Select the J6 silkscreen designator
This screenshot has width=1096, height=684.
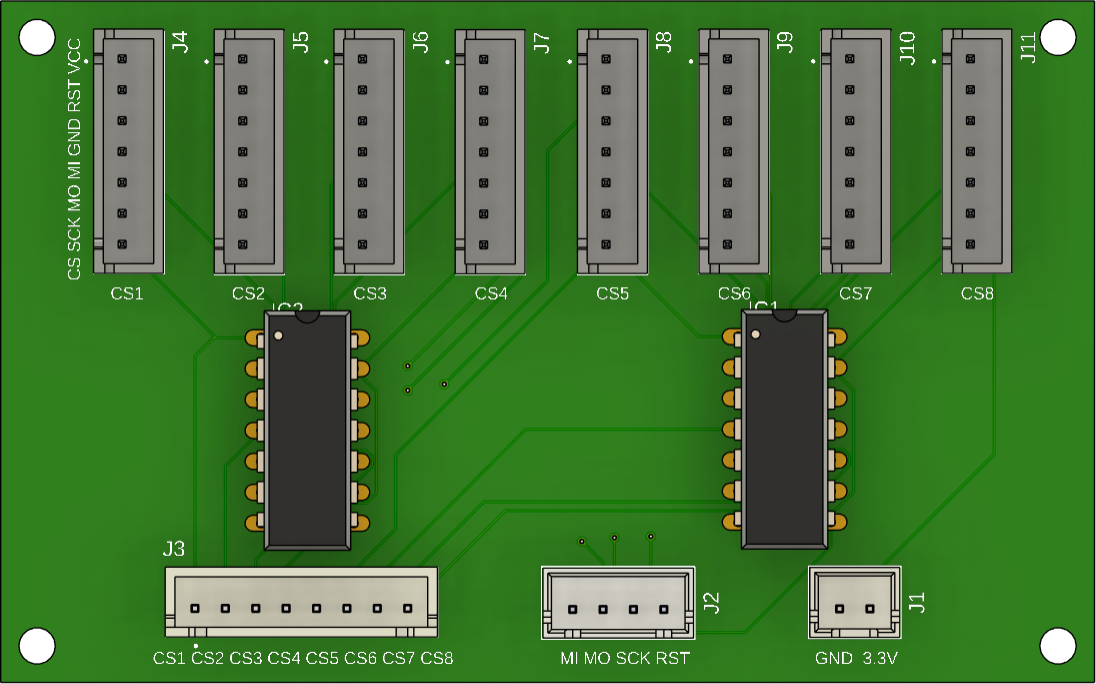[421, 42]
